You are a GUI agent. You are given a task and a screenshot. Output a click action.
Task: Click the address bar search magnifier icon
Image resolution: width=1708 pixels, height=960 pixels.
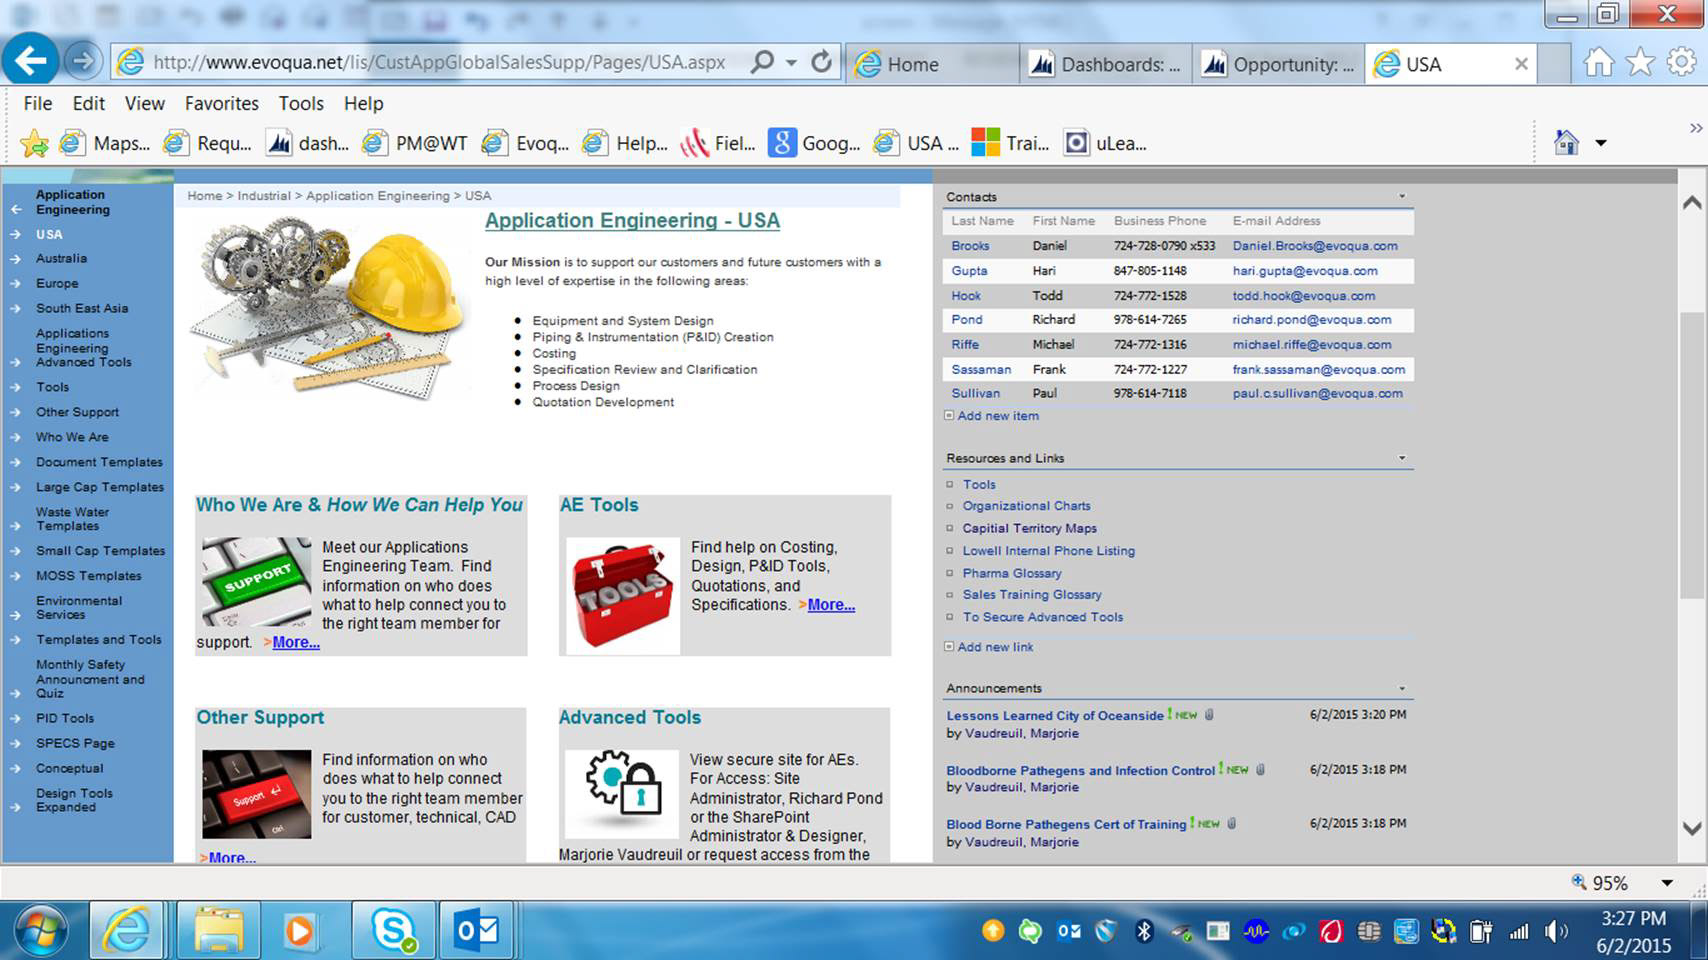(x=762, y=62)
